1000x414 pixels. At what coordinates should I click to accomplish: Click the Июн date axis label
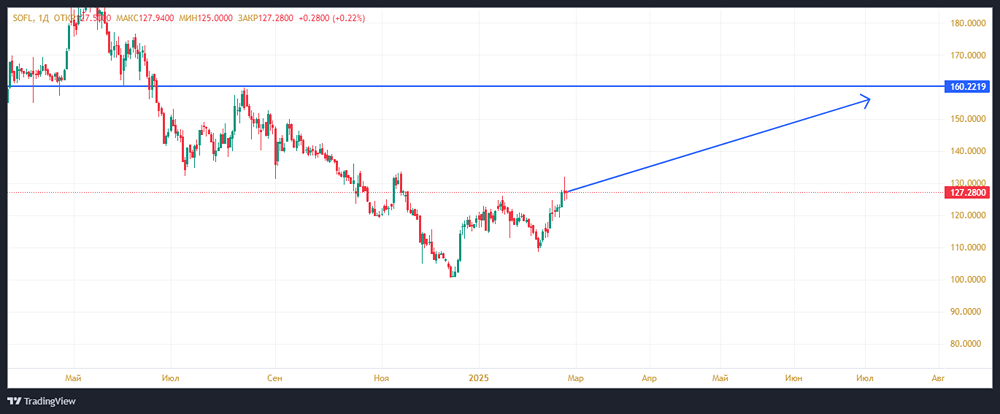[x=794, y=378]
